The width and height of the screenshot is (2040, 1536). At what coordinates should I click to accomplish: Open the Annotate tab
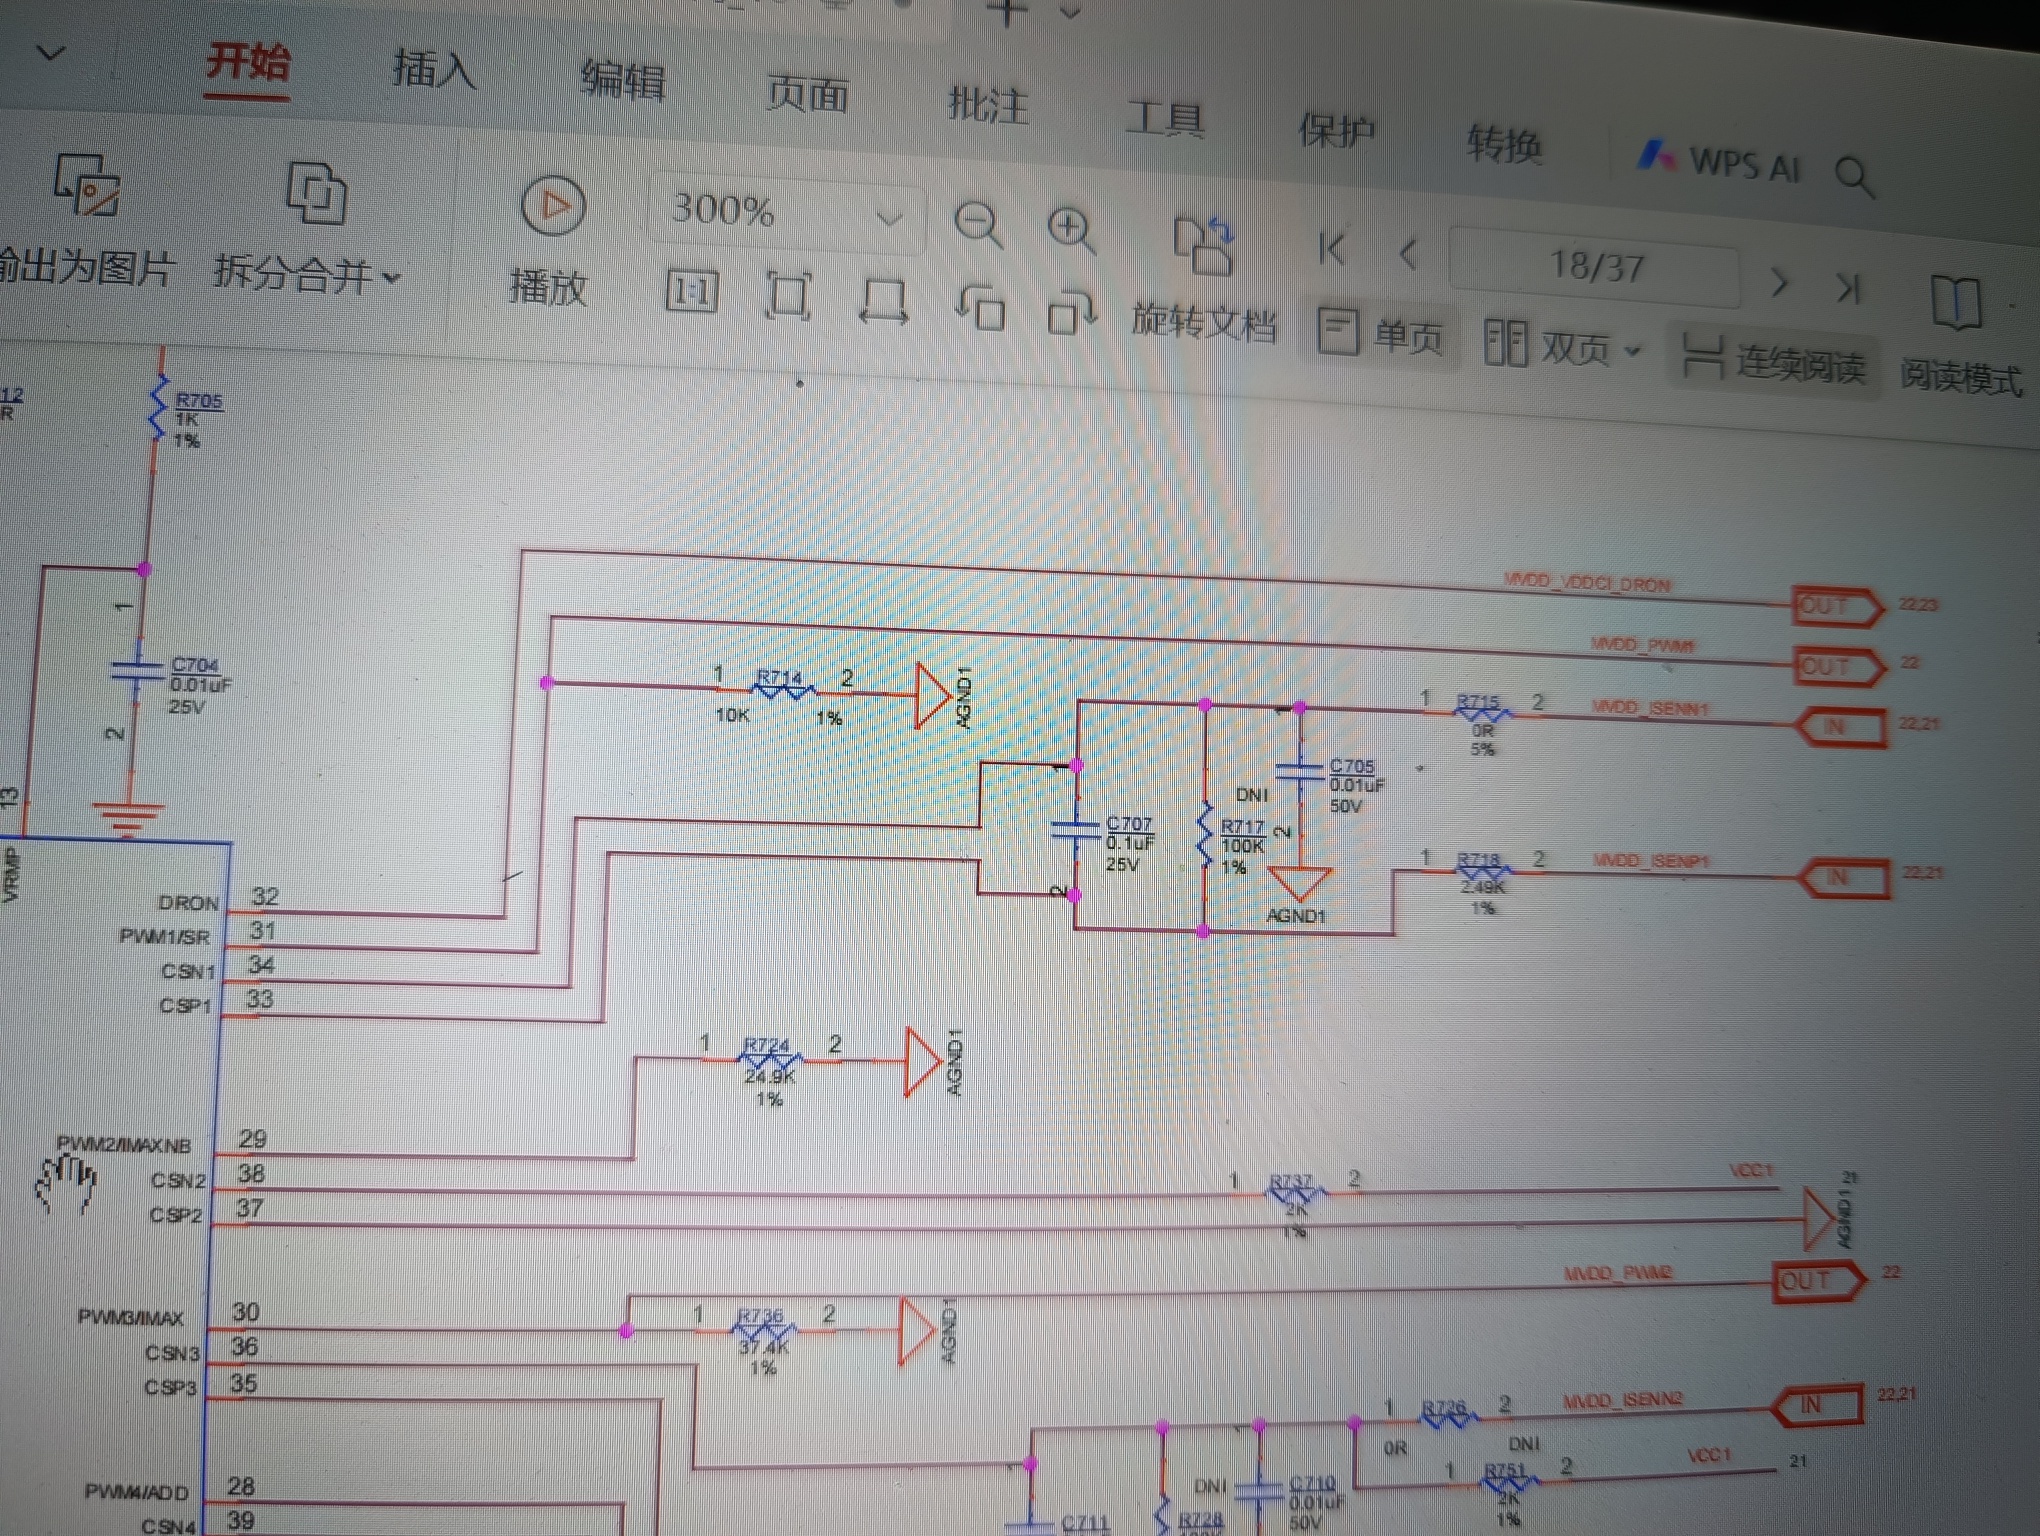pos(987,105)
